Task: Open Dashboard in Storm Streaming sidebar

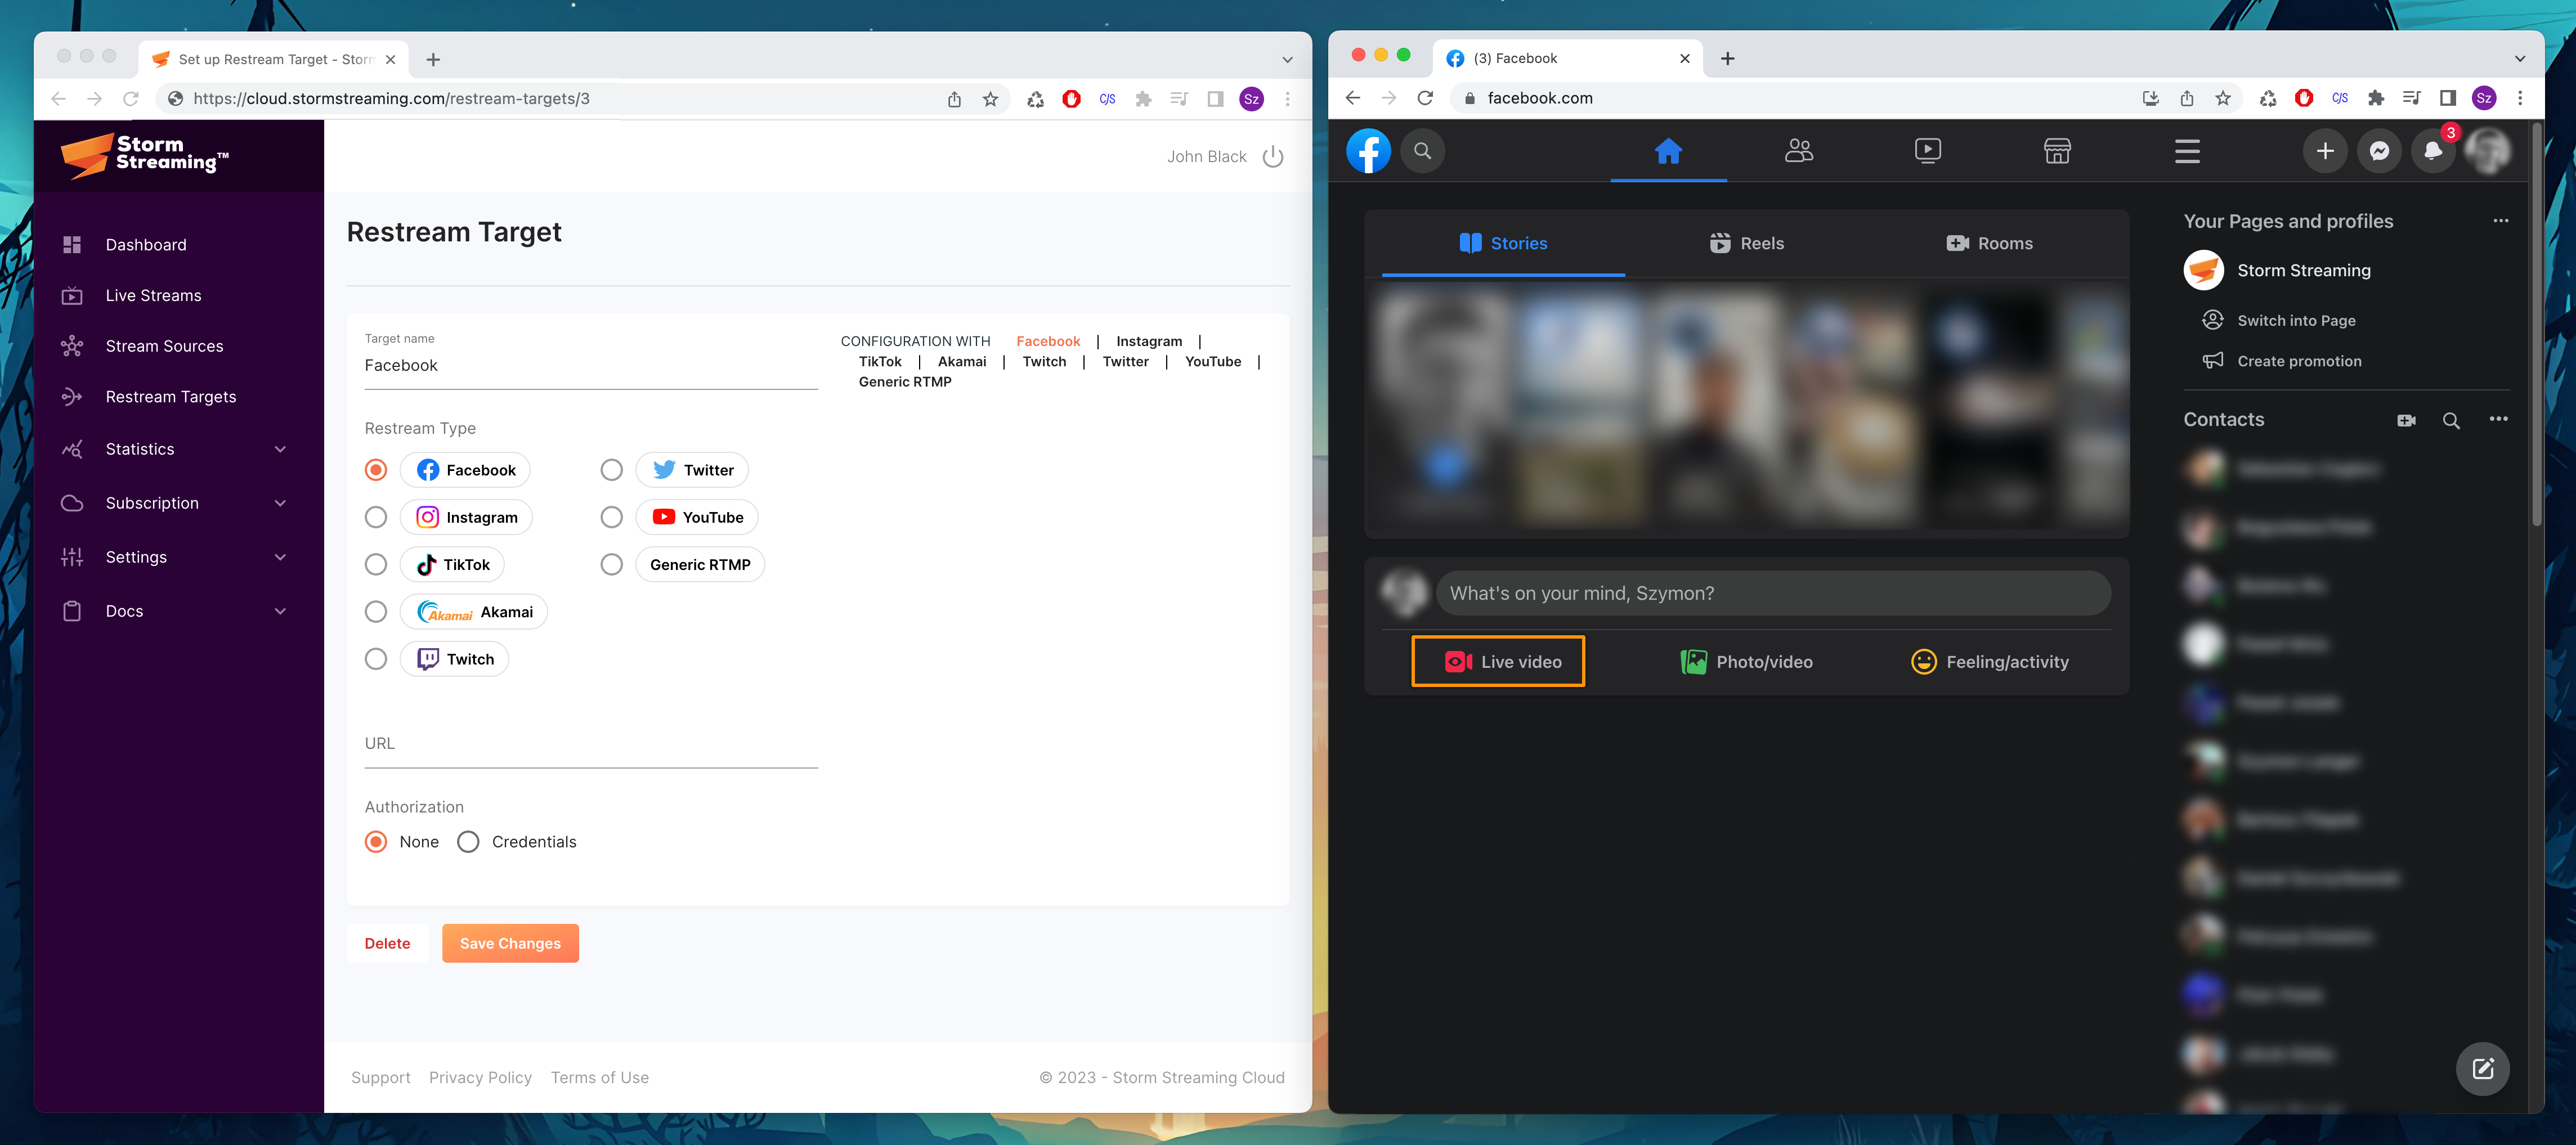Action: tap(146, 245)
